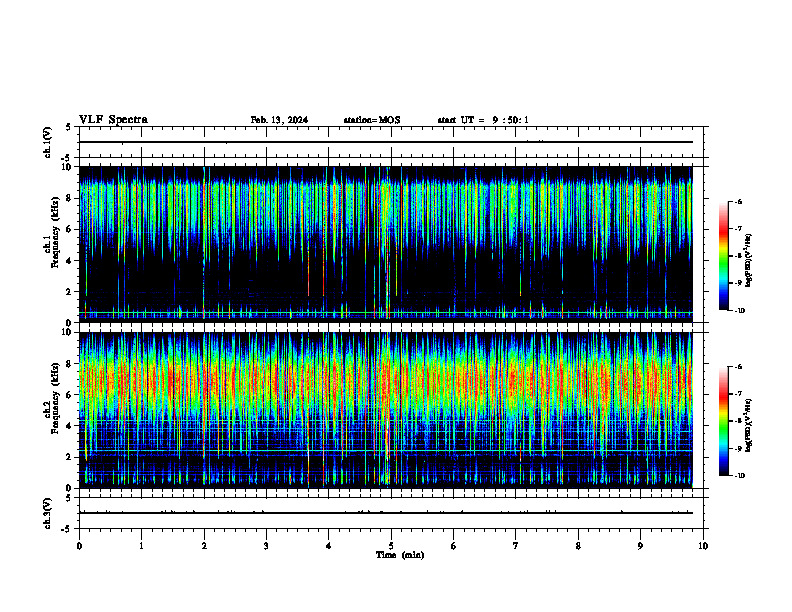This screenshot has width=792, height=612.
Task: Click the "4" kHz tick on ch.1 frequency axis
Action: point(69,261)
